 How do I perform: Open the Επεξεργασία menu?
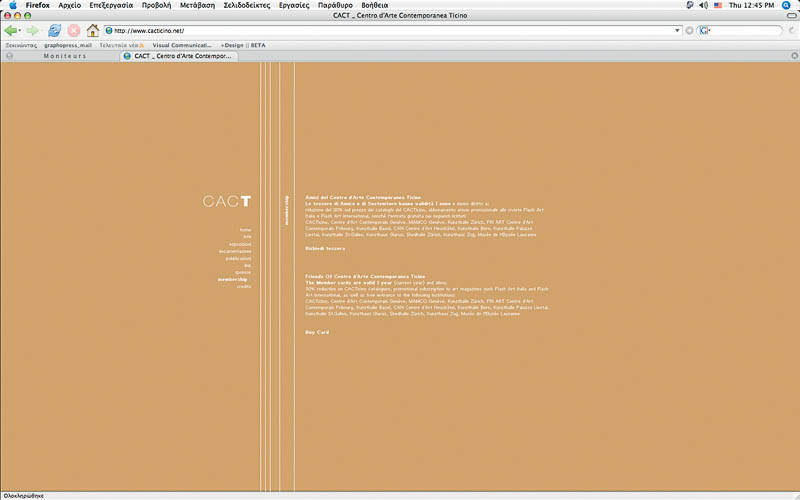click(x=111, y=5)
